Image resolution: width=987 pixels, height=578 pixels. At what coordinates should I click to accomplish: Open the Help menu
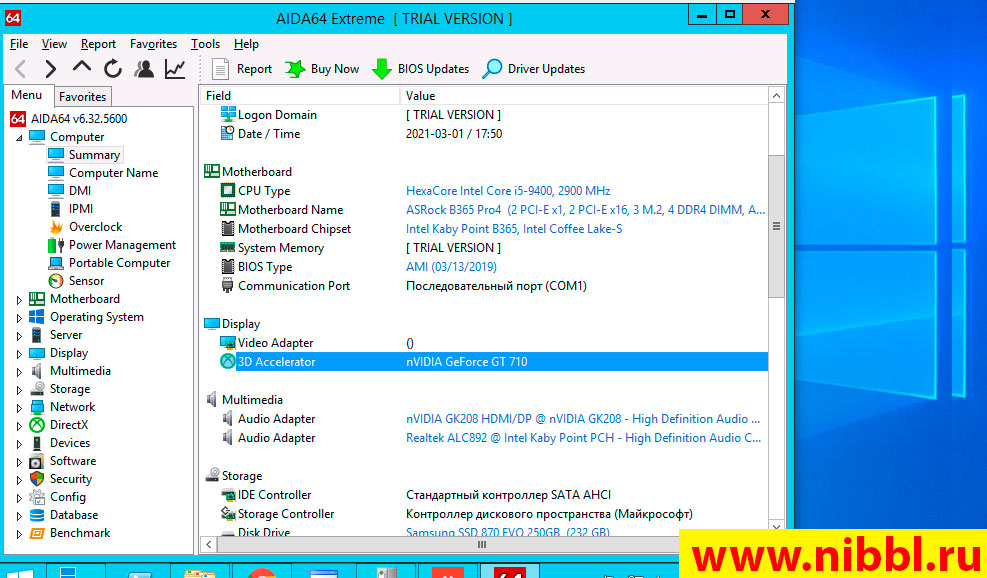click(x=246, y=44)
